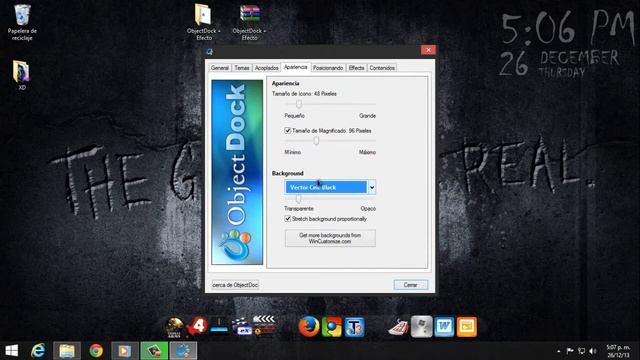This screenshot has width=640, height=360.
Task: Launch the red number 4 game icon in dock
Action: click(x=197, y=327)
